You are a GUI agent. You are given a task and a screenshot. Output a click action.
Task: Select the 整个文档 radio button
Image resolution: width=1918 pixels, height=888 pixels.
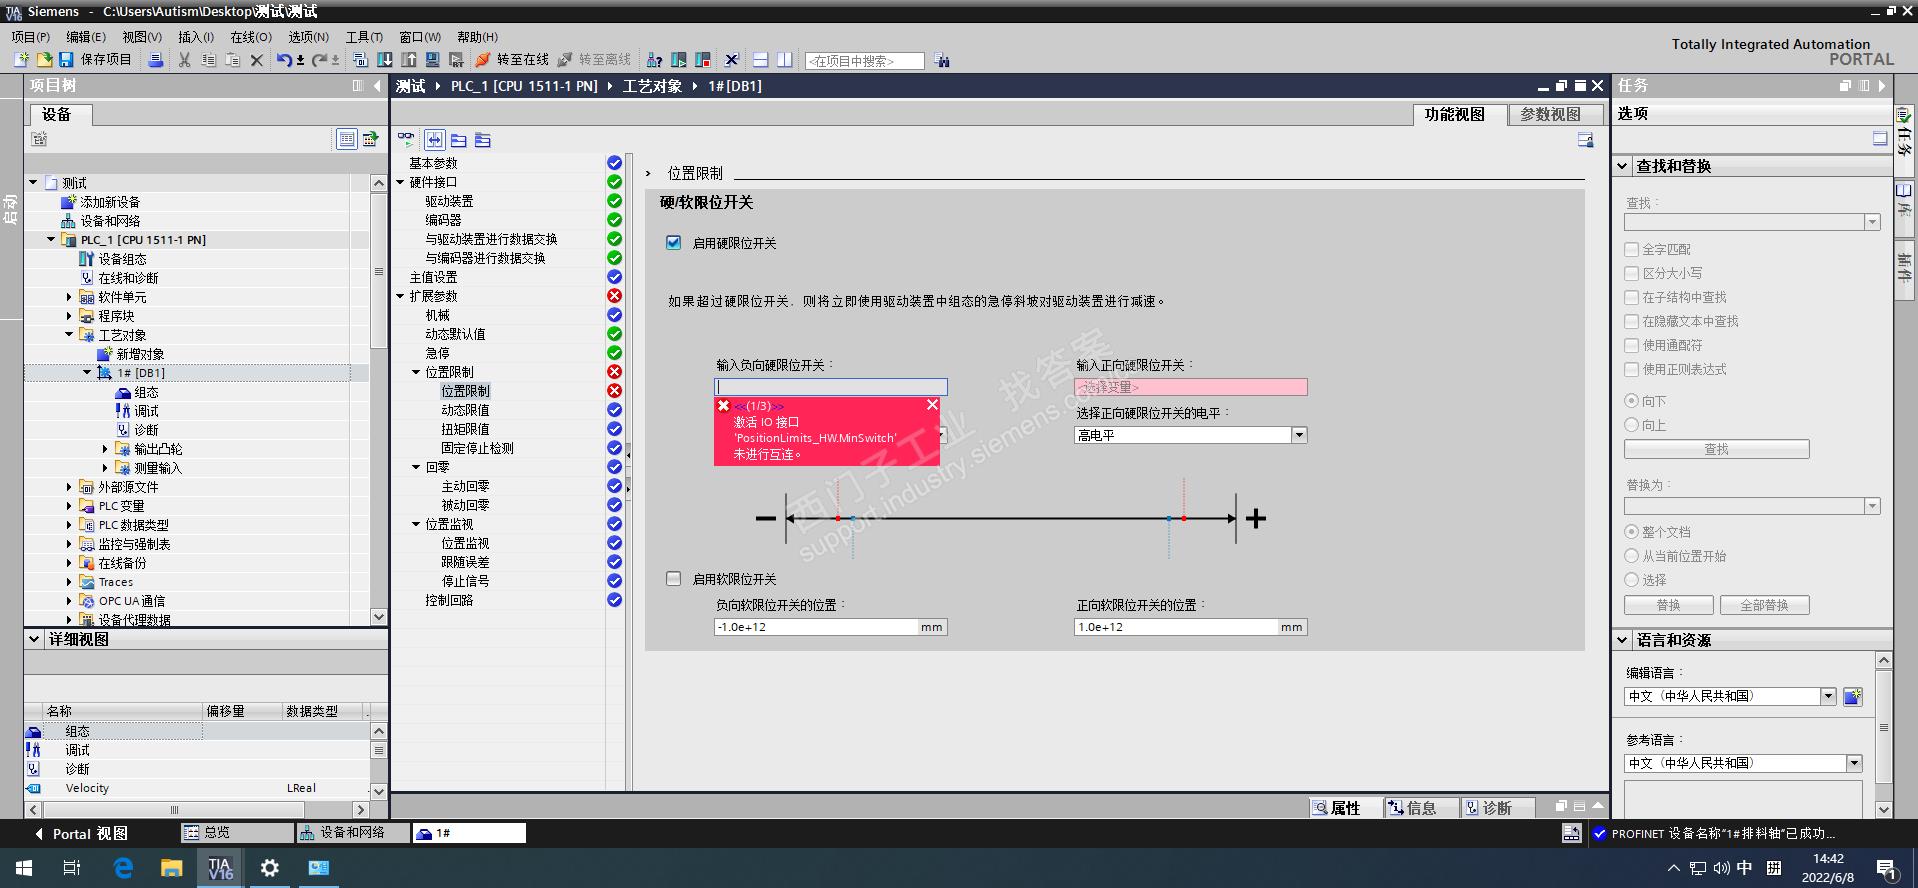[x=1632, y=532]
